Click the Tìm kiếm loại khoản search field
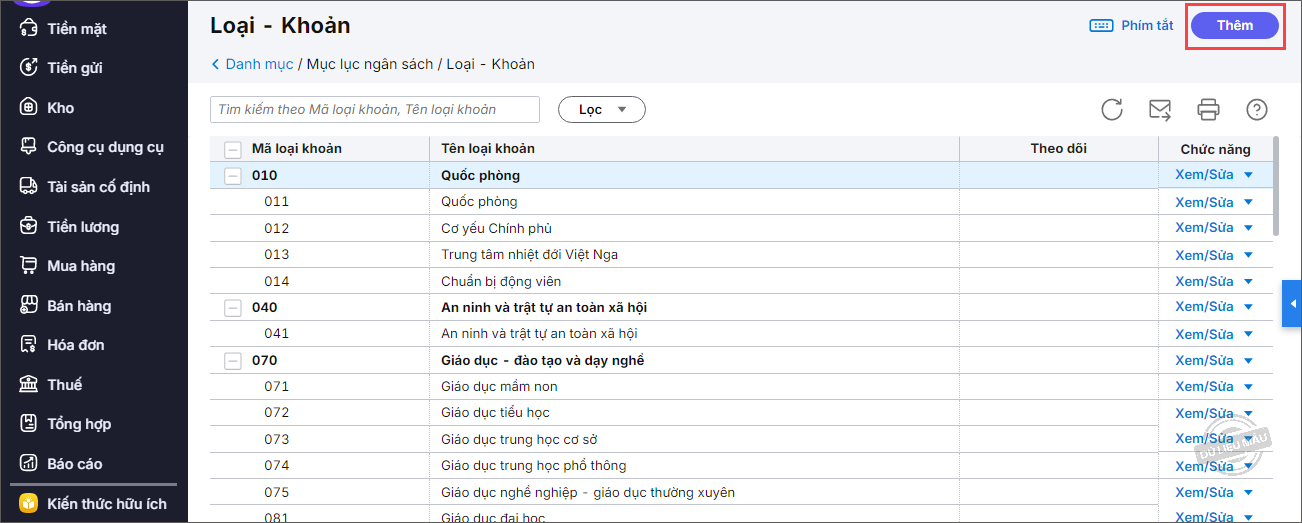The image size is (1302, 523). pyautogui.click(x=374, y=110)
